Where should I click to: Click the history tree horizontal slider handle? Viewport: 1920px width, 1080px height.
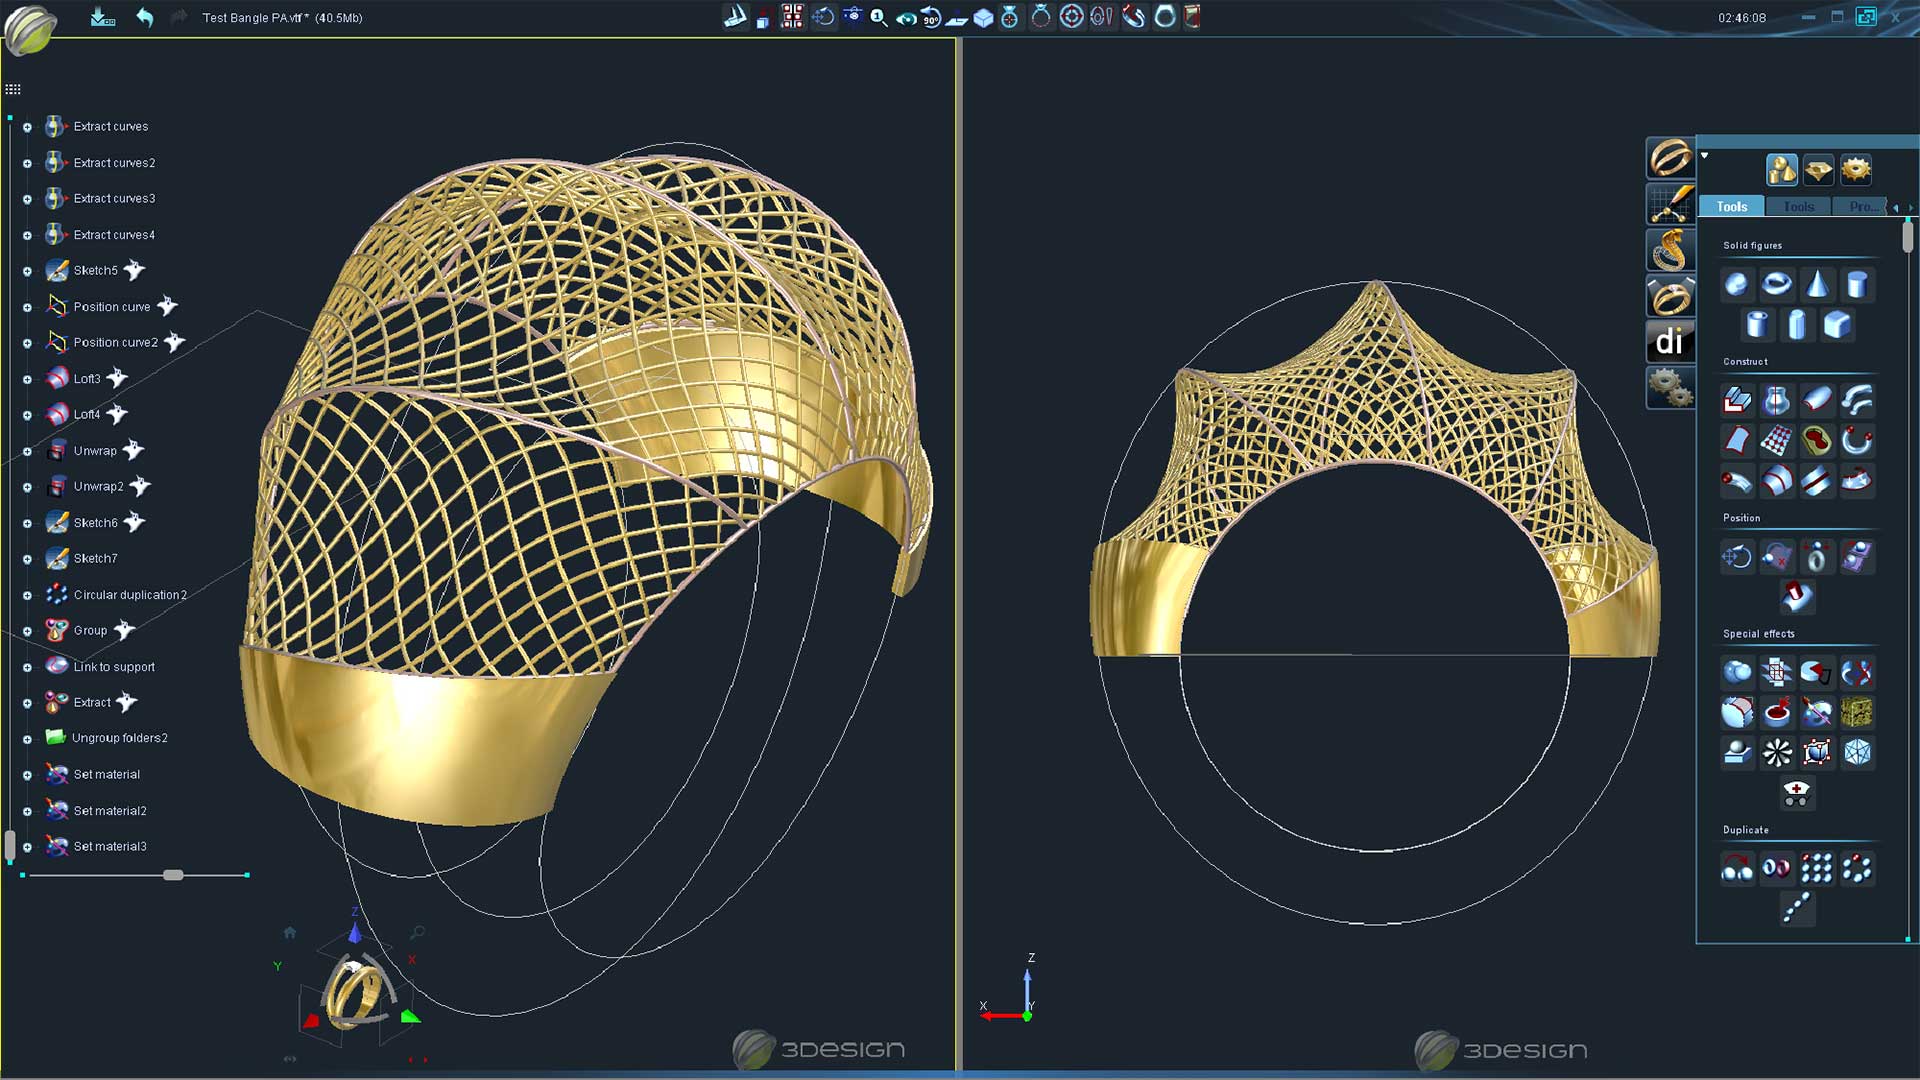(x=173, y=875)
